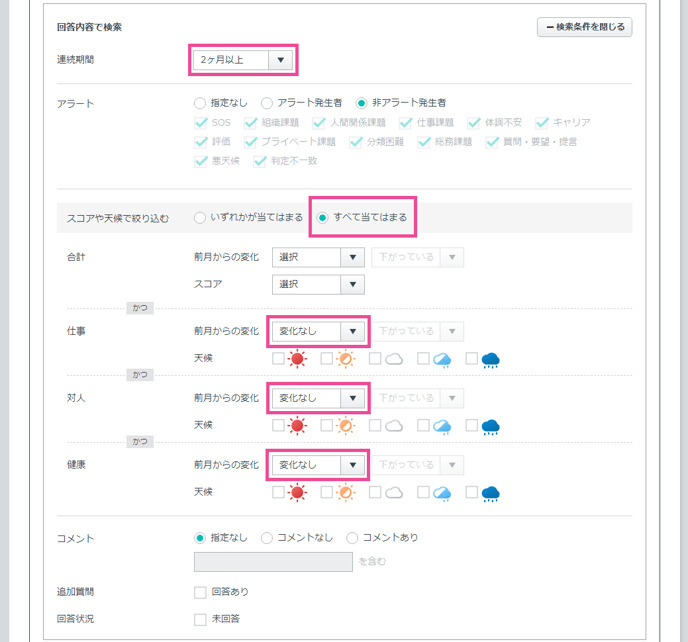This screenshot has width=688, height=642.
Task: Click the partly sunny icon in the 健康 row
Action: (345, 492)
